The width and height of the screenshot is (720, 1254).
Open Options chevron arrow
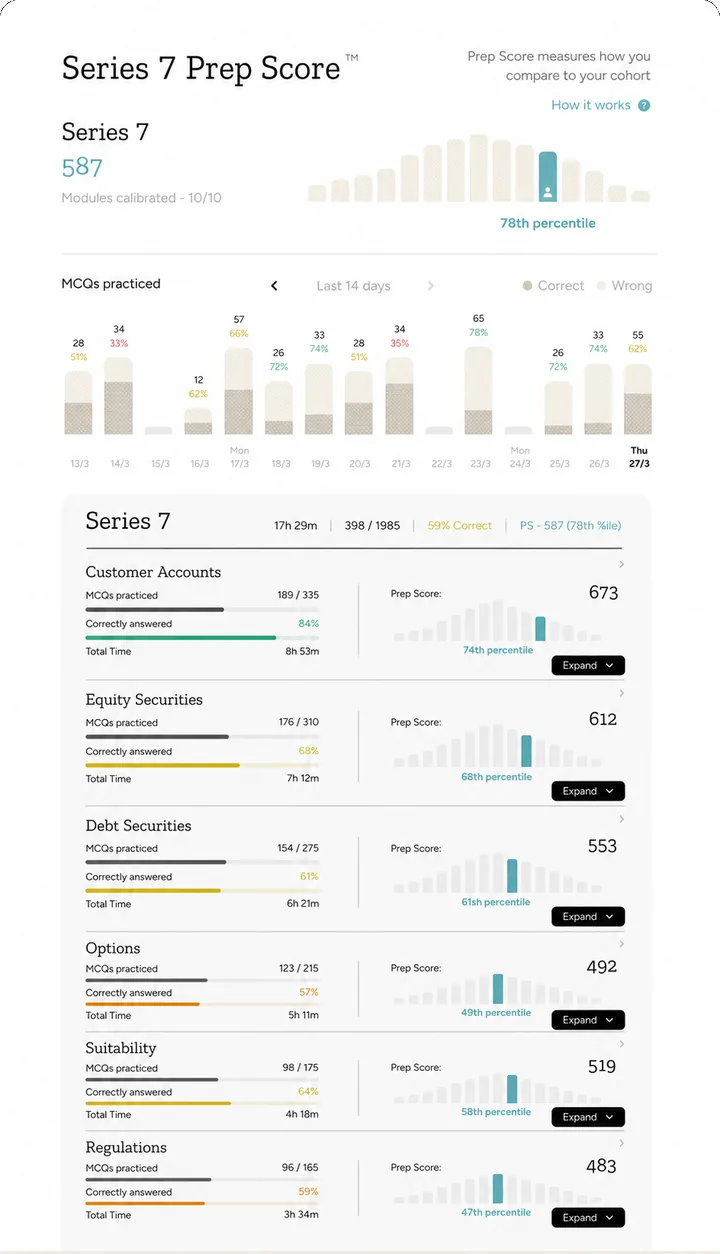tap(622, 943)
